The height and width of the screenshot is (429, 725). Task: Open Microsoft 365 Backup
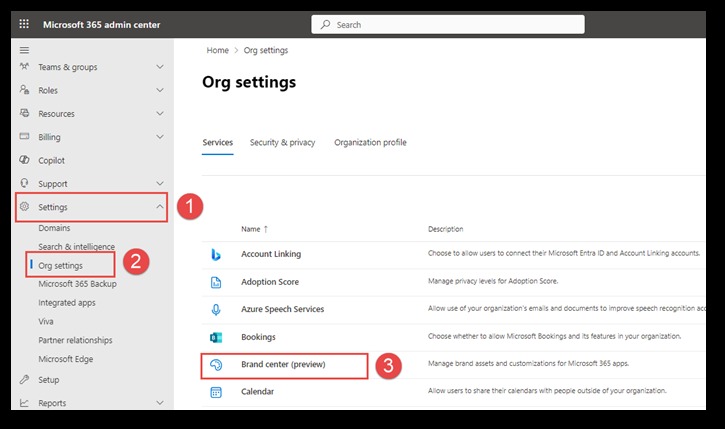tap(77, 284)
